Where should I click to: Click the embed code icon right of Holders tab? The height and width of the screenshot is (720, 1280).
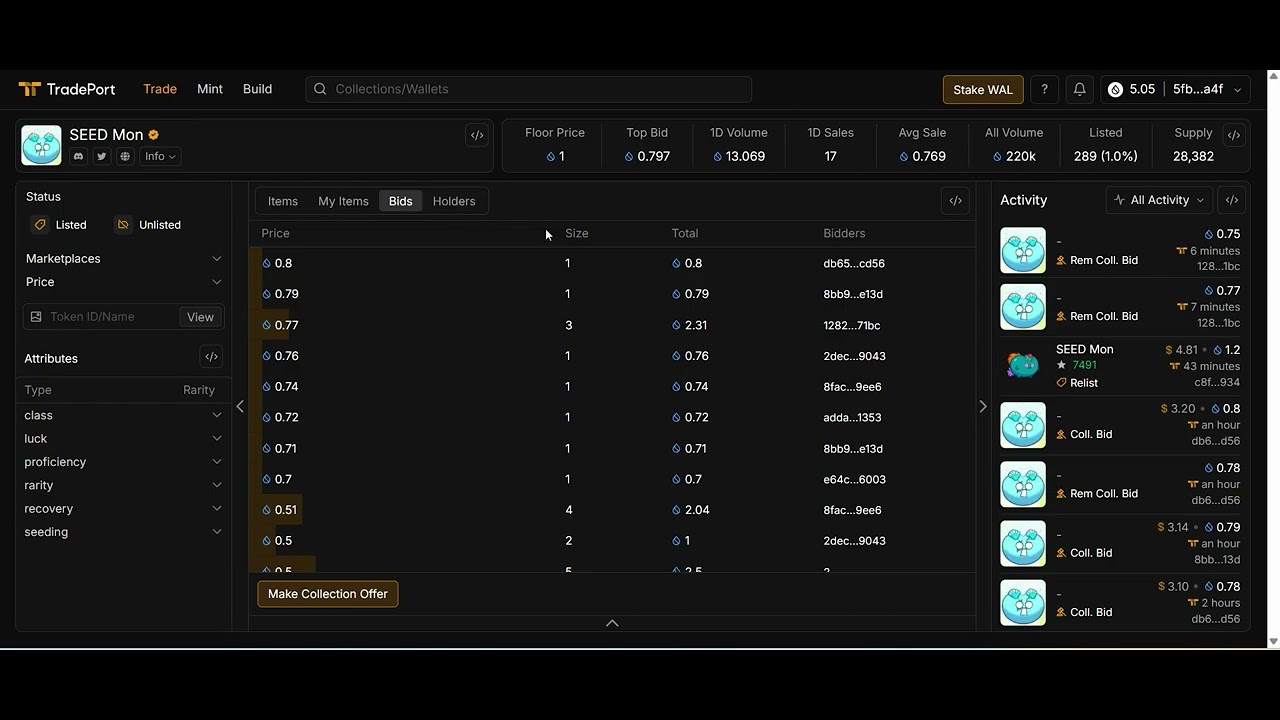(956, 201)
